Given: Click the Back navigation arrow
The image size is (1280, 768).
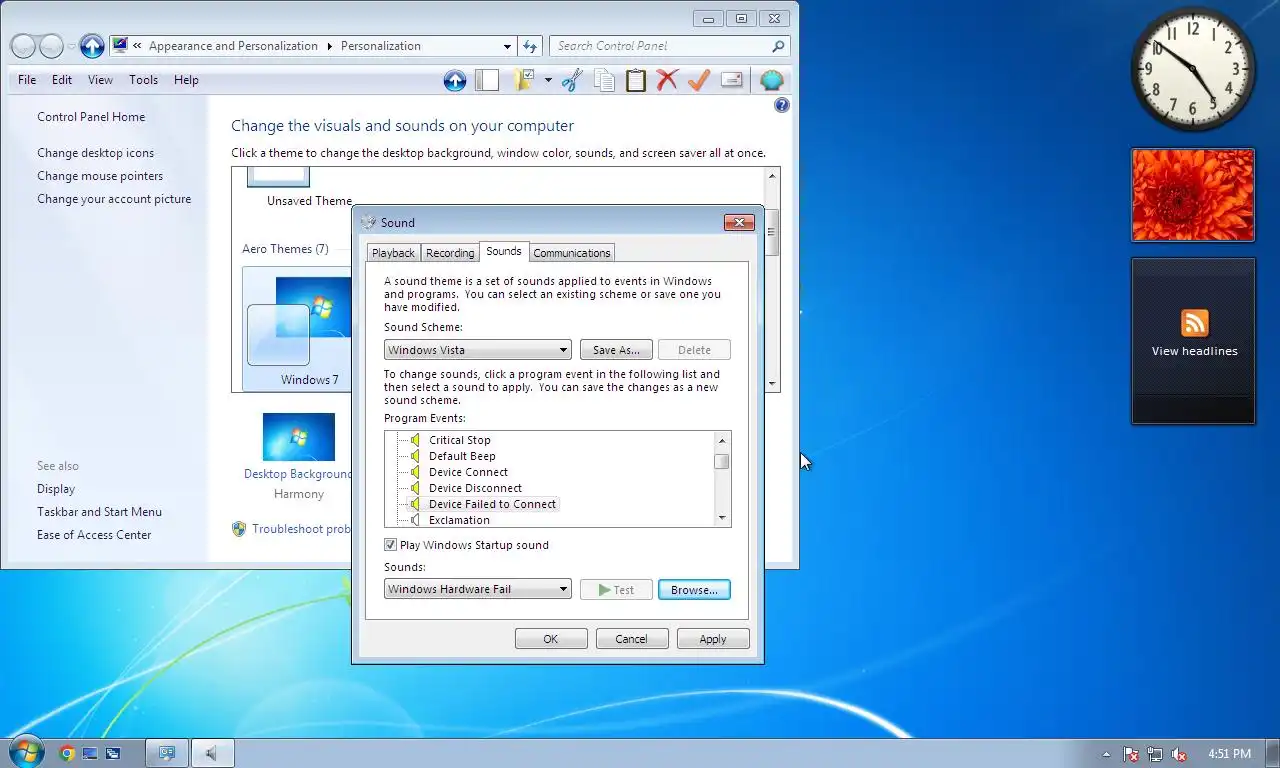Looking at the screenshot, I should (x=23, y=46).
